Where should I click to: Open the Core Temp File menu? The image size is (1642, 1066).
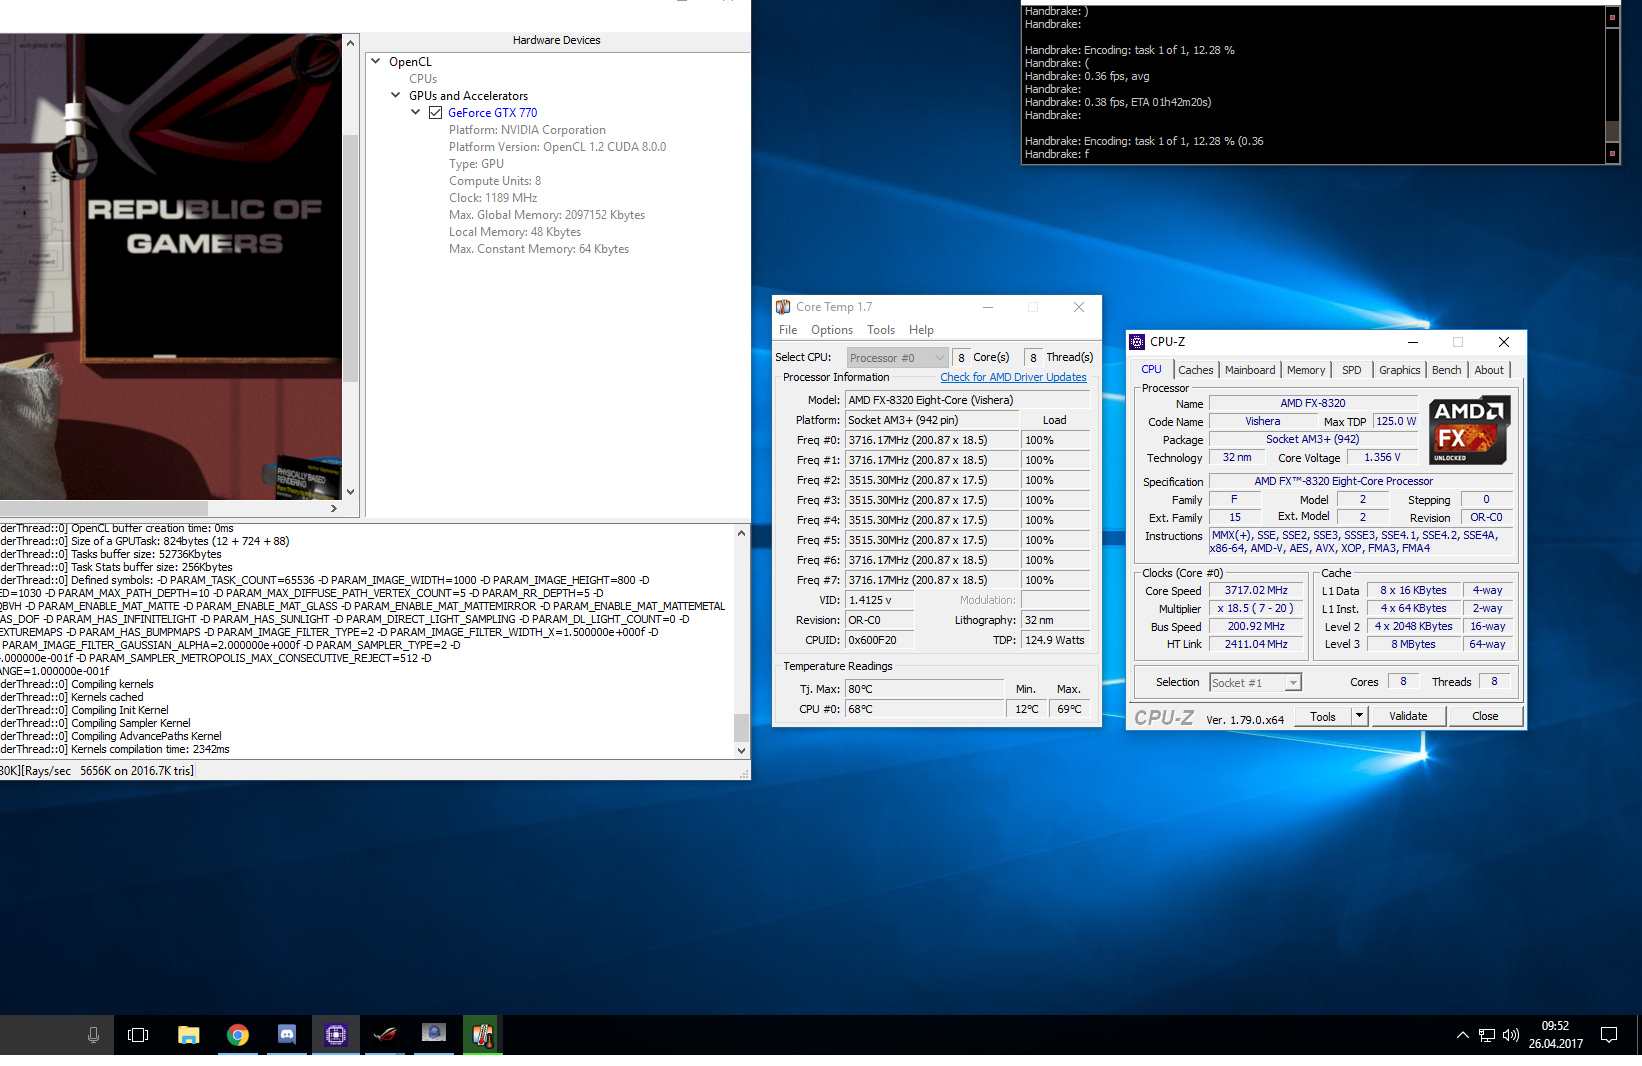(x=788, y=330)
